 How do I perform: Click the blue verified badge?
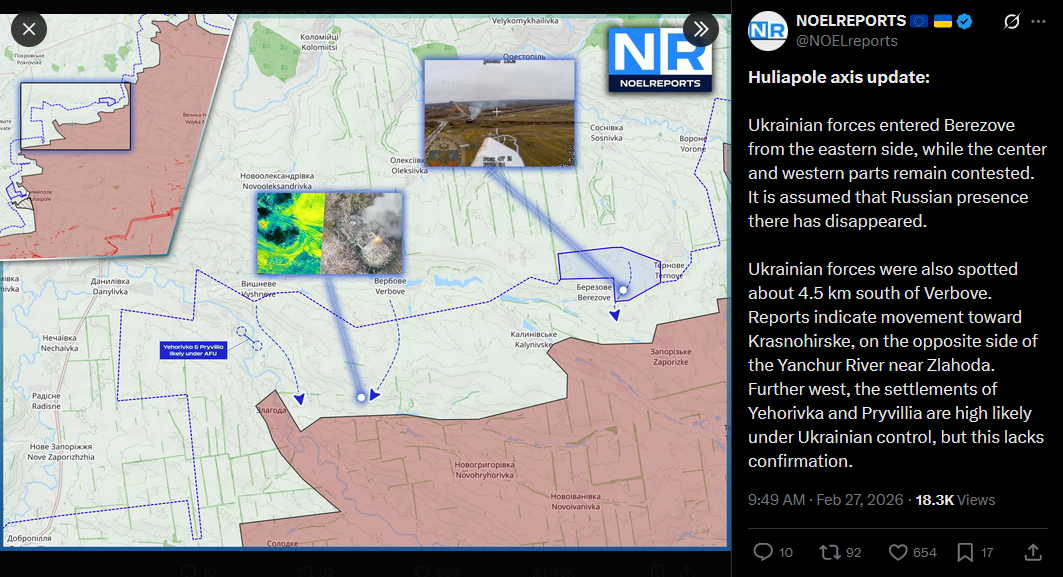pos(965,21)
